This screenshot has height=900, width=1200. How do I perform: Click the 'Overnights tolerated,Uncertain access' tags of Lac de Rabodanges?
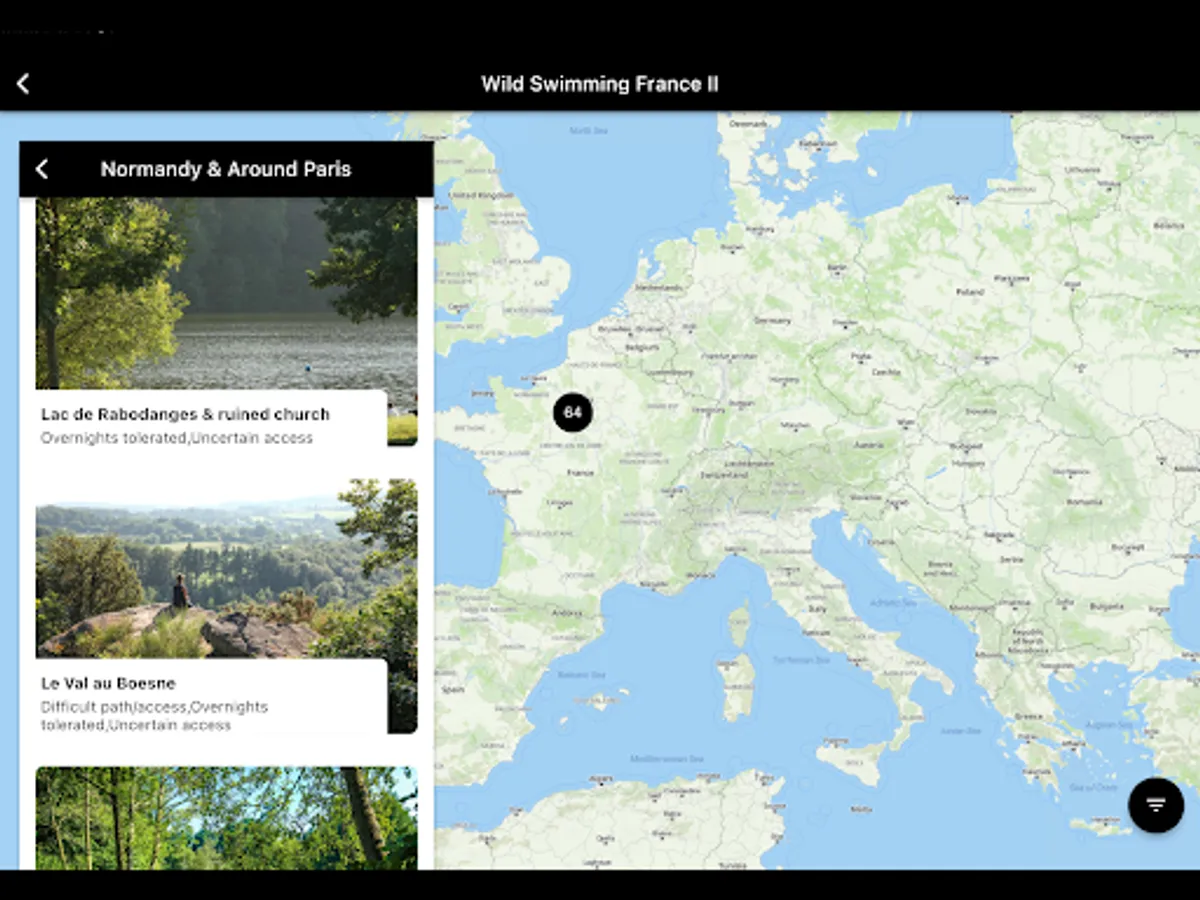177,438
